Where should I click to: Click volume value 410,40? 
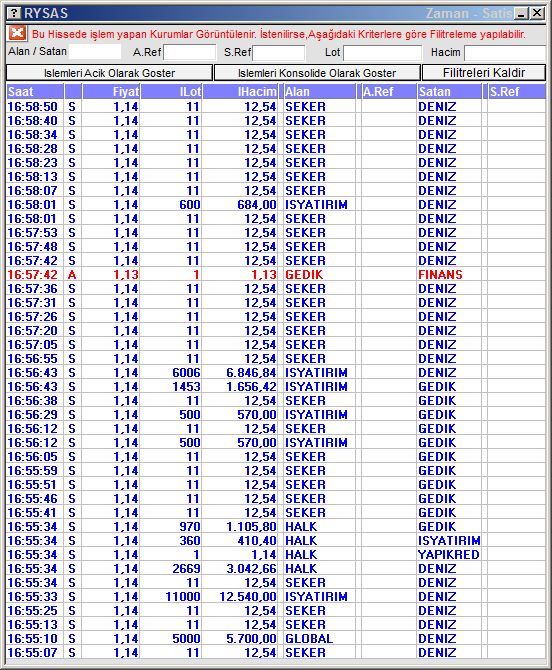point(257,541)
